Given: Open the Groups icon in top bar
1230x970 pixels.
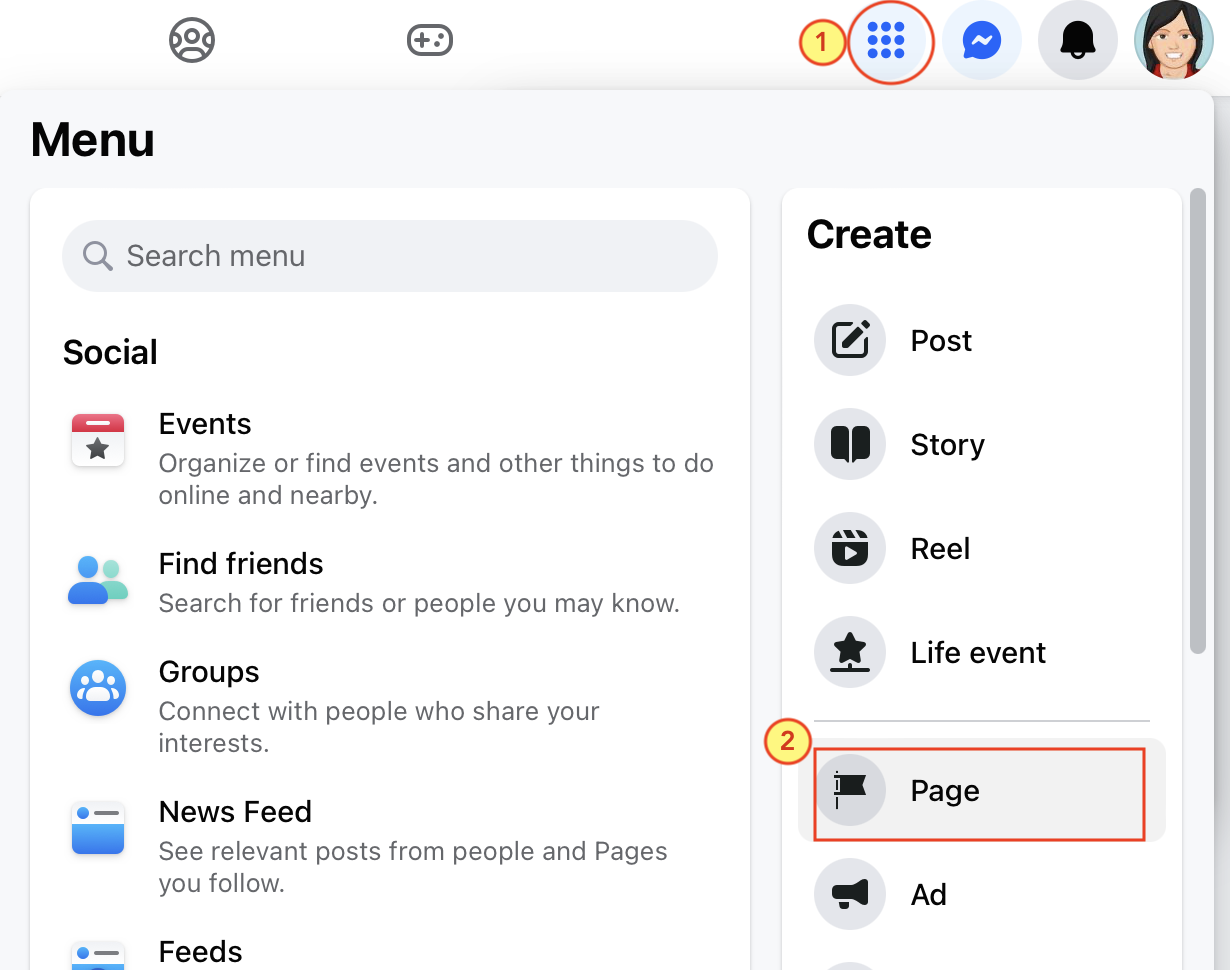Looking at the screenshot, I should click(192, 41).
